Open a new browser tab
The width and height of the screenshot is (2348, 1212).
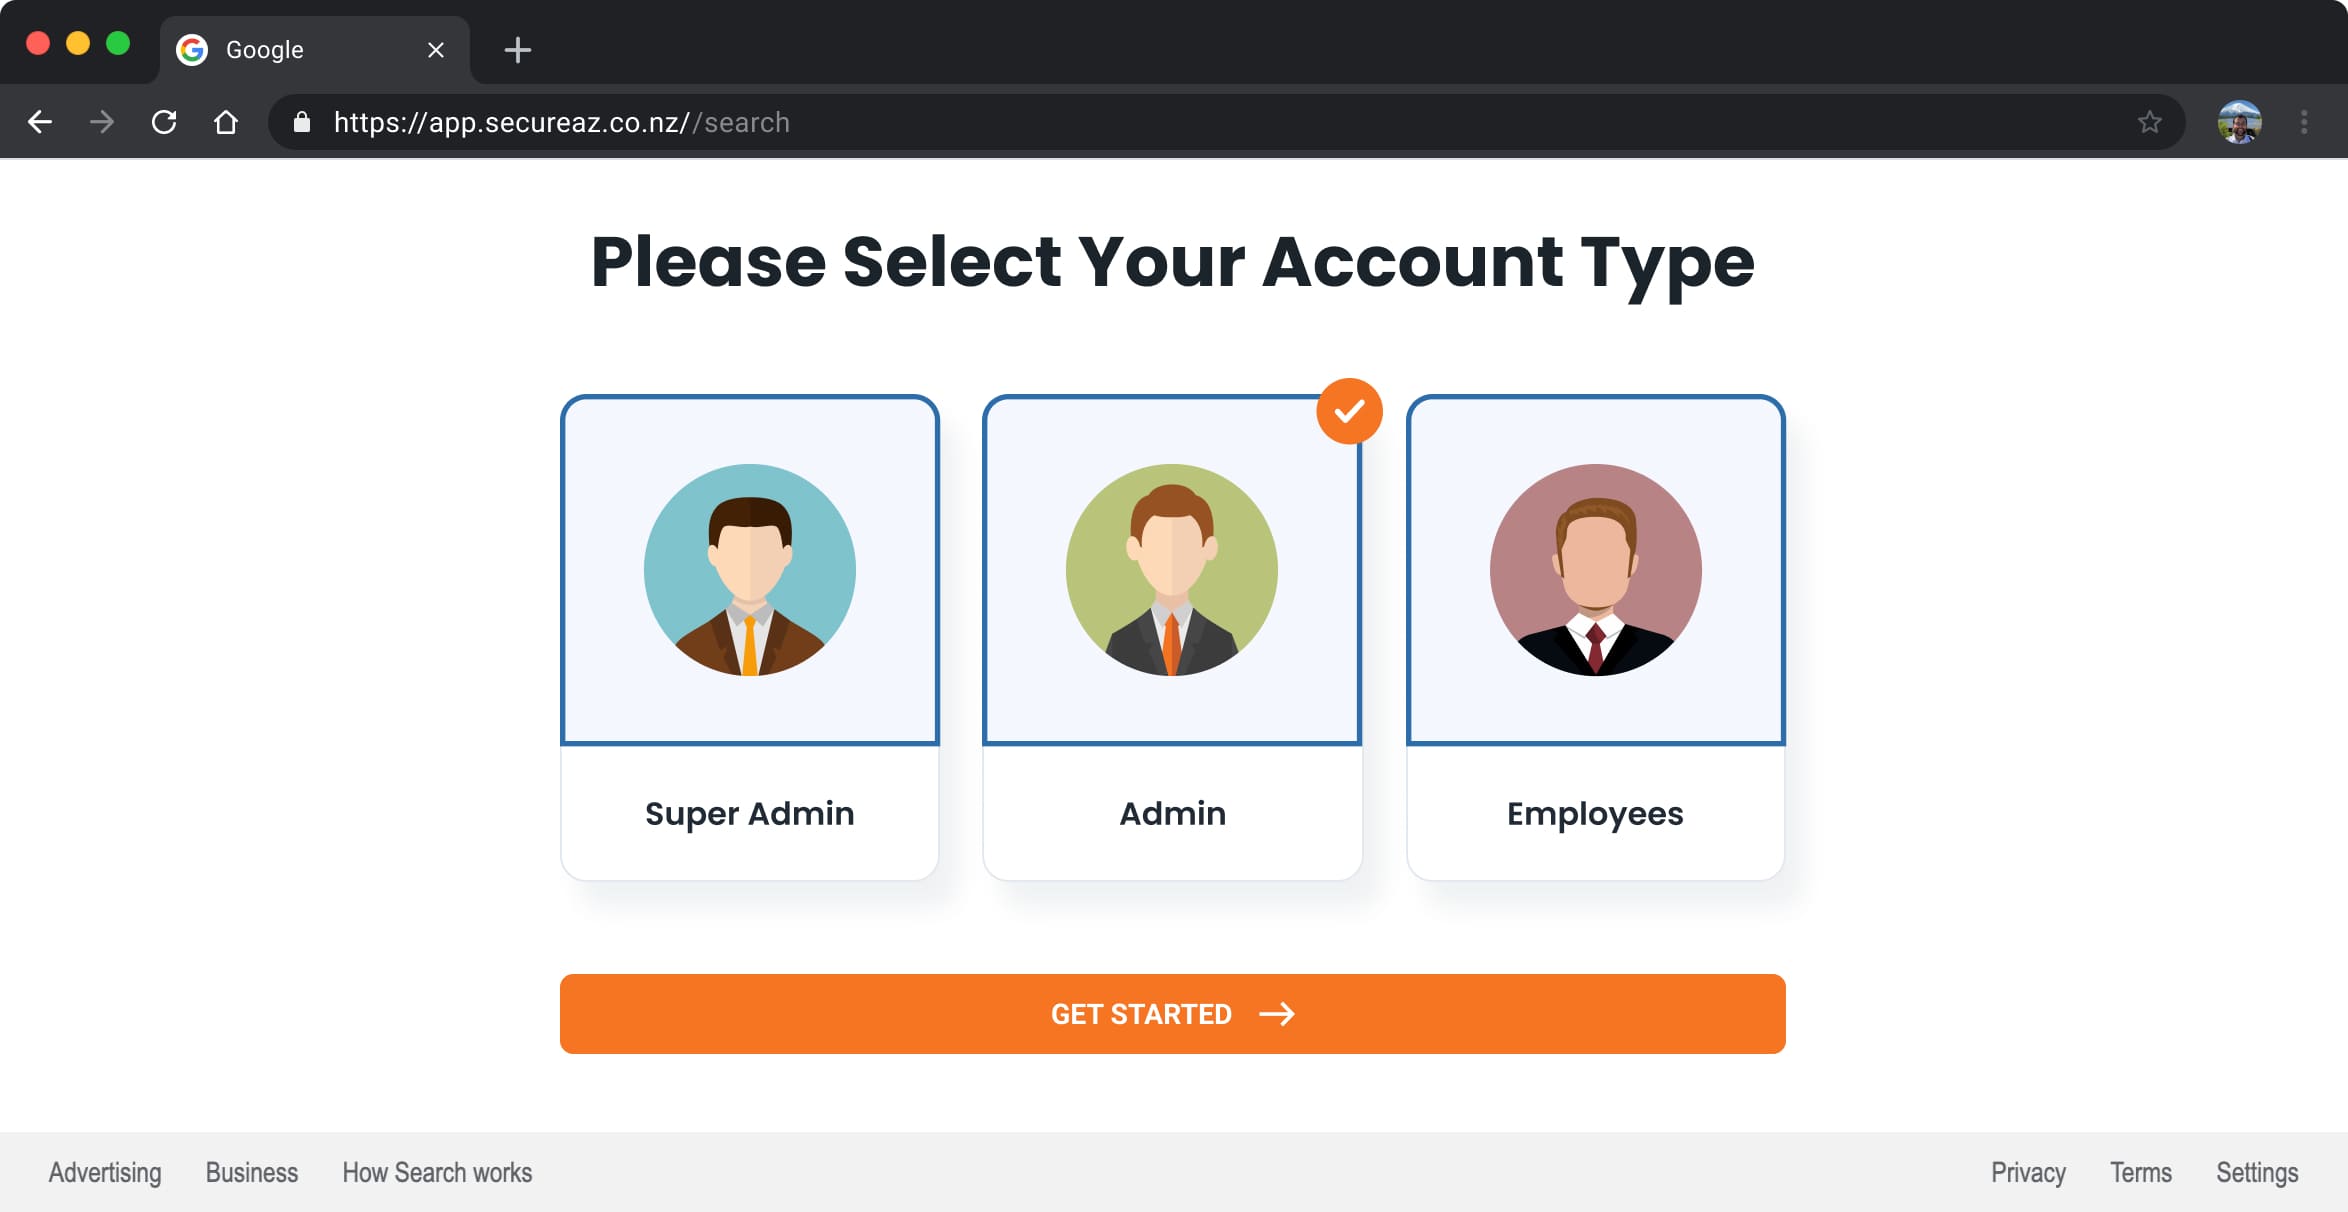coord(517,50)
